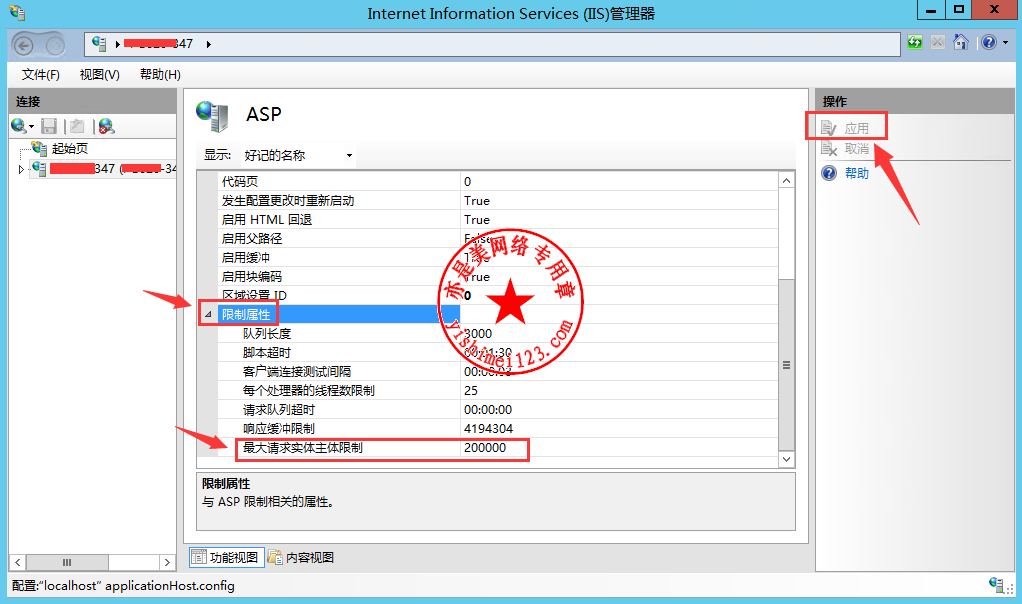The width and height of the screenshot is (1022, 604).
Task: Select the 队列长度 property row
Action: click(498, 334)
